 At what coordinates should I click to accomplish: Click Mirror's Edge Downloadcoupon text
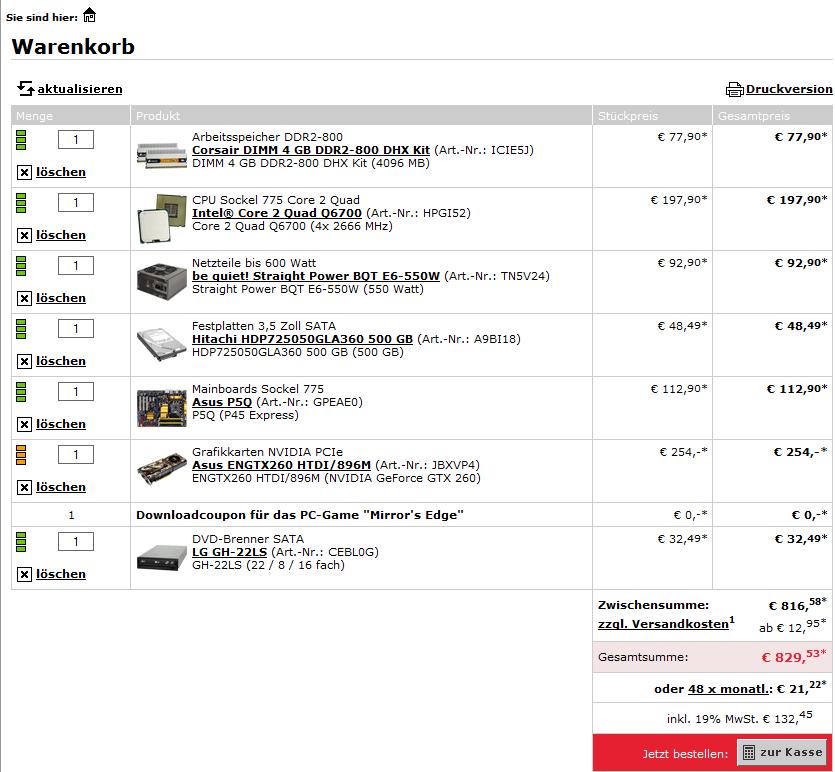[x=300, y=515]
